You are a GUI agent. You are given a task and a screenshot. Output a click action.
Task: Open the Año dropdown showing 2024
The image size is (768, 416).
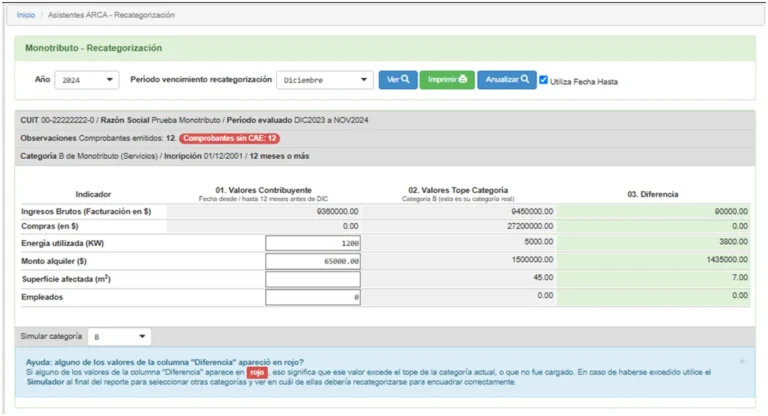pyautogui.click(x=87, y=80)
